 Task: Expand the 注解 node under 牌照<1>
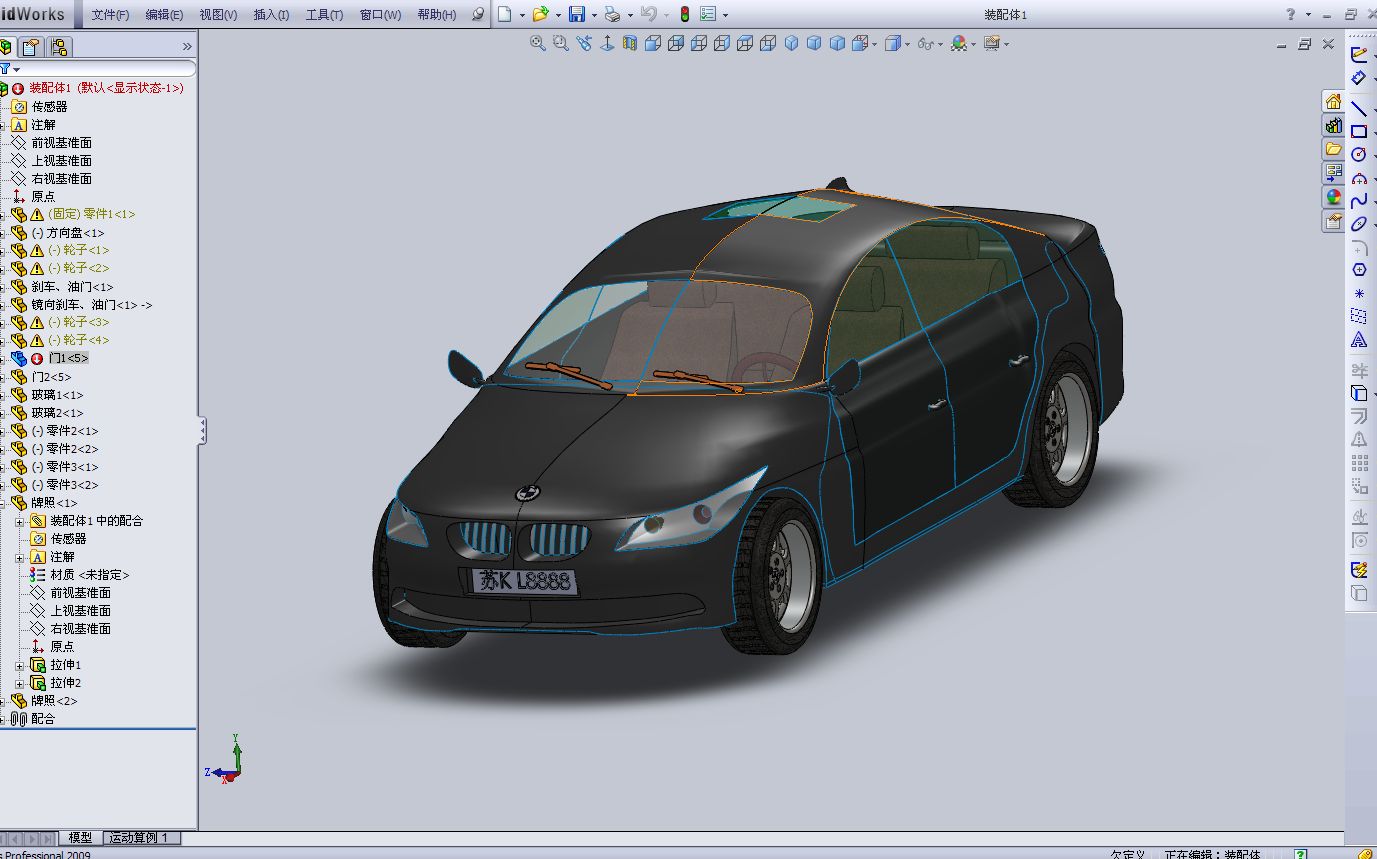(x=19, y=557)
